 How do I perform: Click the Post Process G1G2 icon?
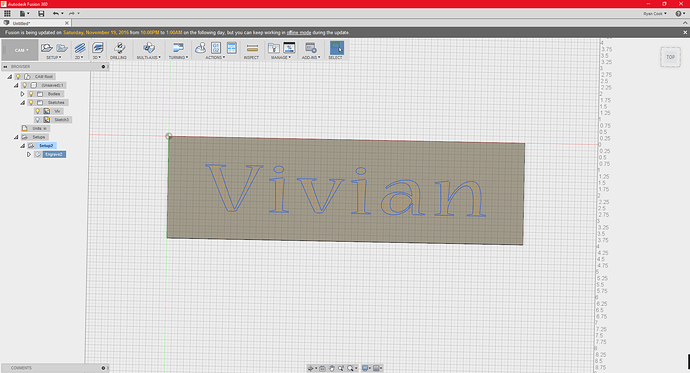tap(216, 48)
